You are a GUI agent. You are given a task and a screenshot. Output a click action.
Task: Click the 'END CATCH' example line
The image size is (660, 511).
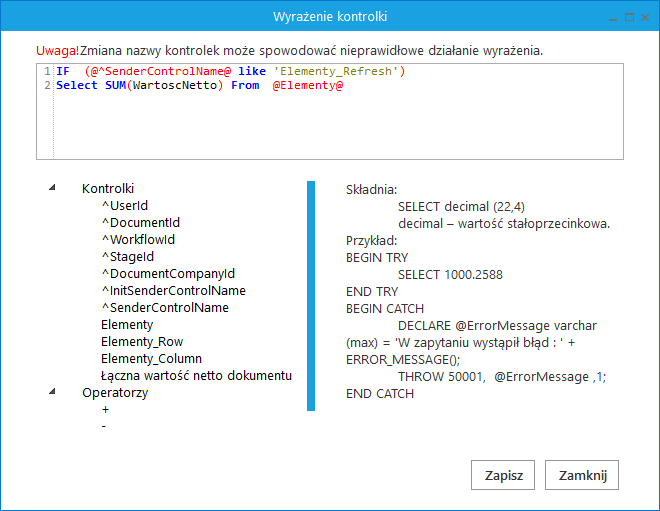(x=380, y=394)
